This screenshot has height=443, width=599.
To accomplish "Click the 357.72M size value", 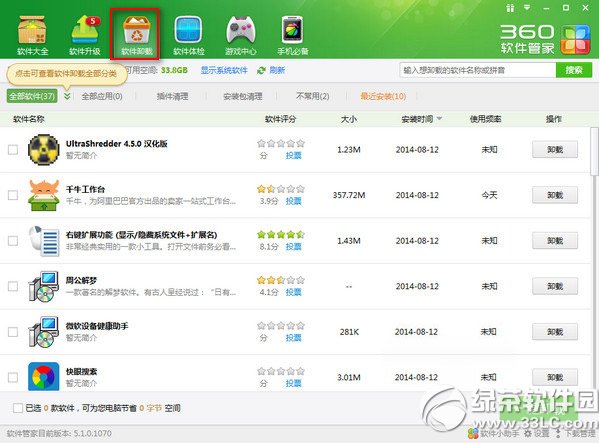I will [349, 195].
